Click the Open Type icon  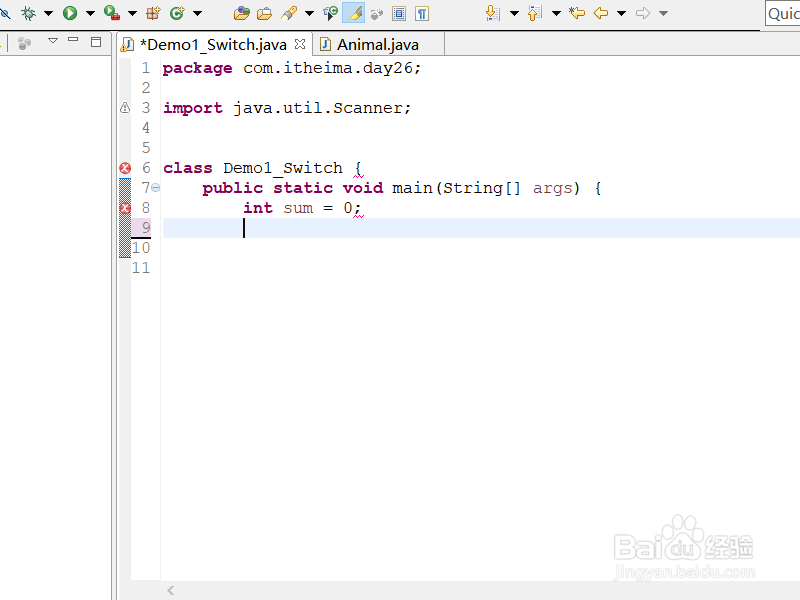[241, 13]
